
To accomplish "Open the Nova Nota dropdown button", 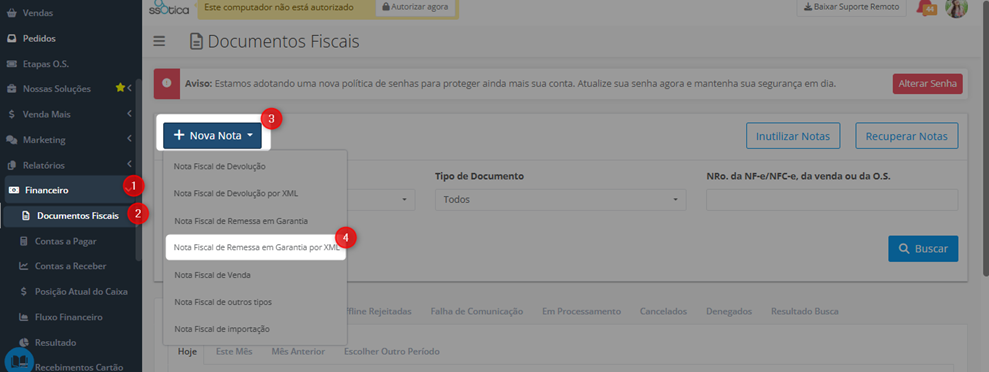I will (212, 135).
